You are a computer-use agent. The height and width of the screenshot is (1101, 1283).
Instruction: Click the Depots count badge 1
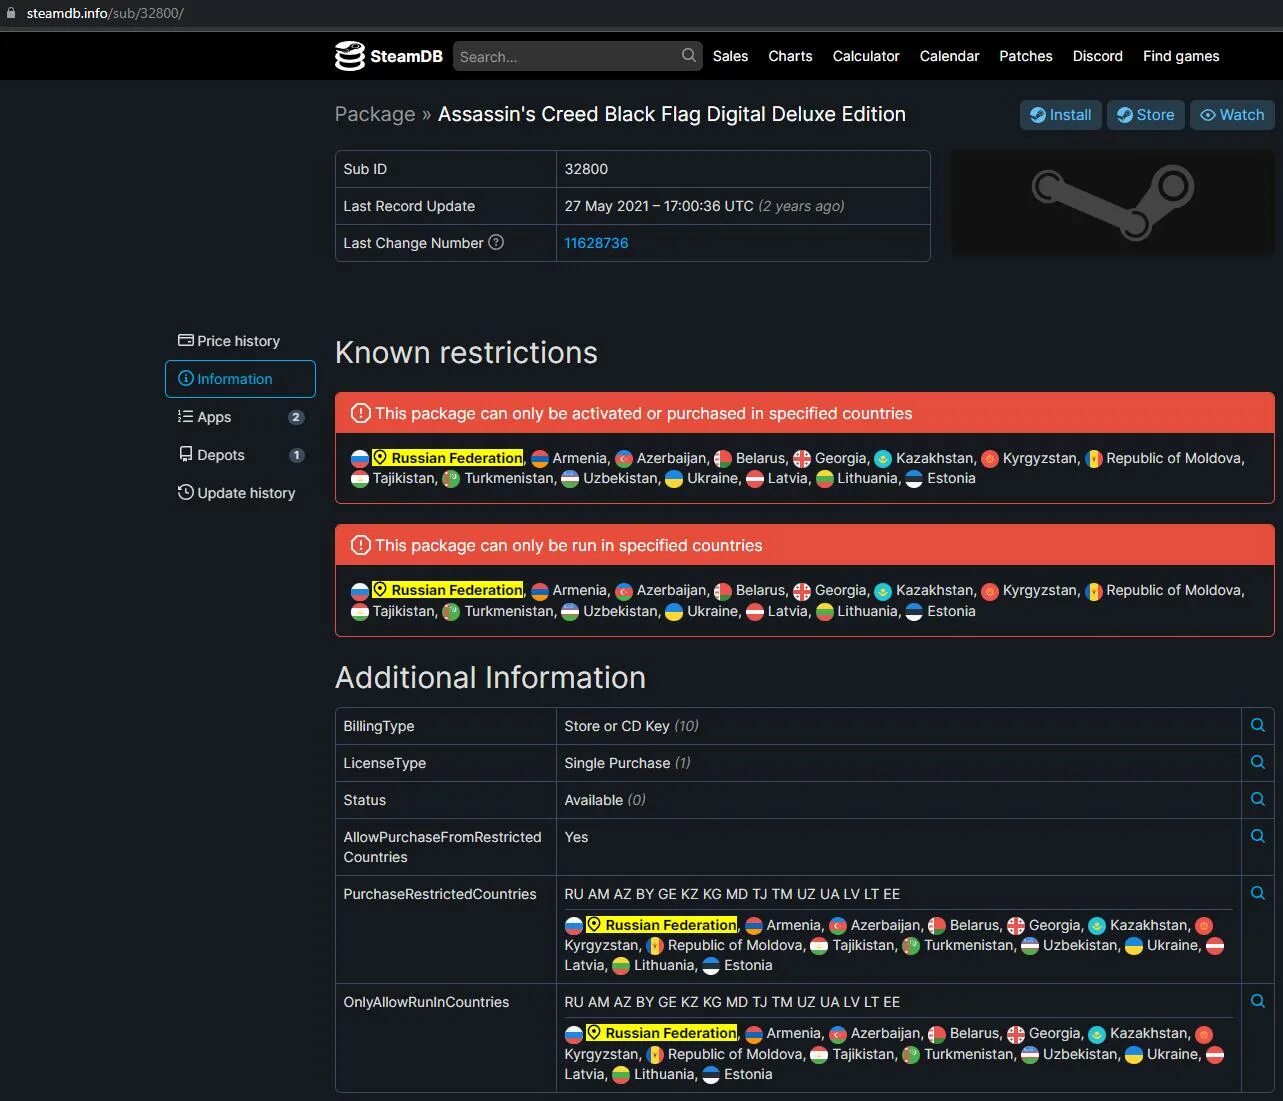tap(296, 455)
